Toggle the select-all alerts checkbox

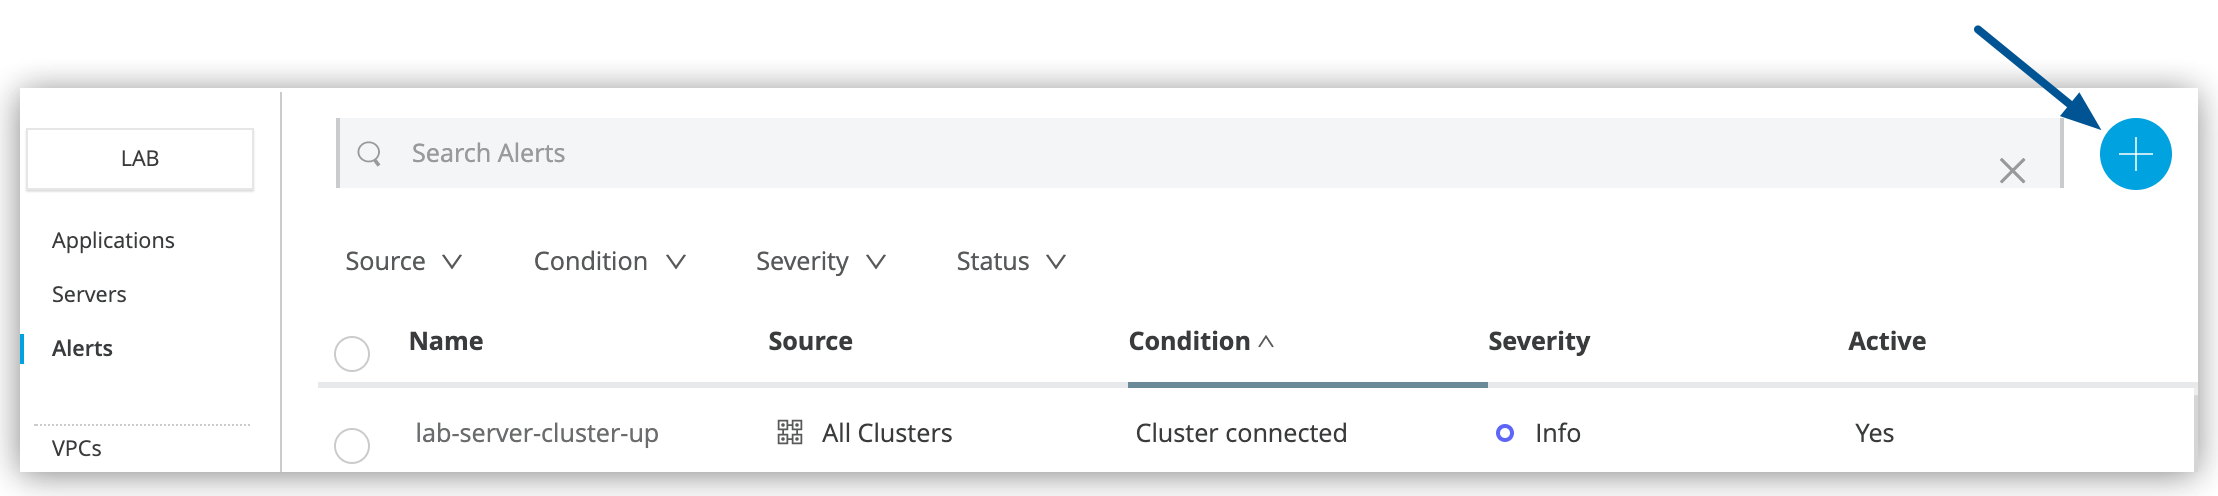pyautogui.click(x=352, y=353)
